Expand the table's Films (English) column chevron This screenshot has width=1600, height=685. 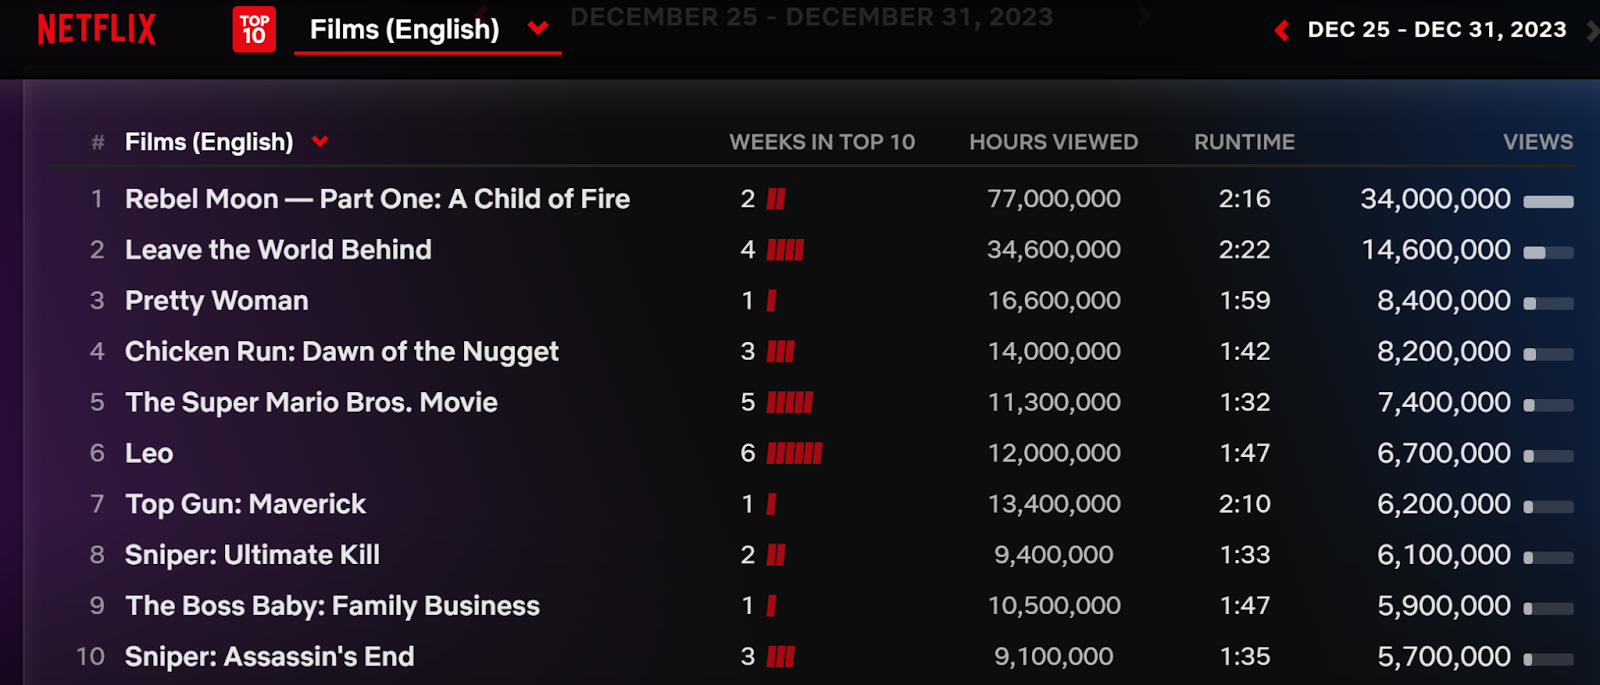[320, 141]
